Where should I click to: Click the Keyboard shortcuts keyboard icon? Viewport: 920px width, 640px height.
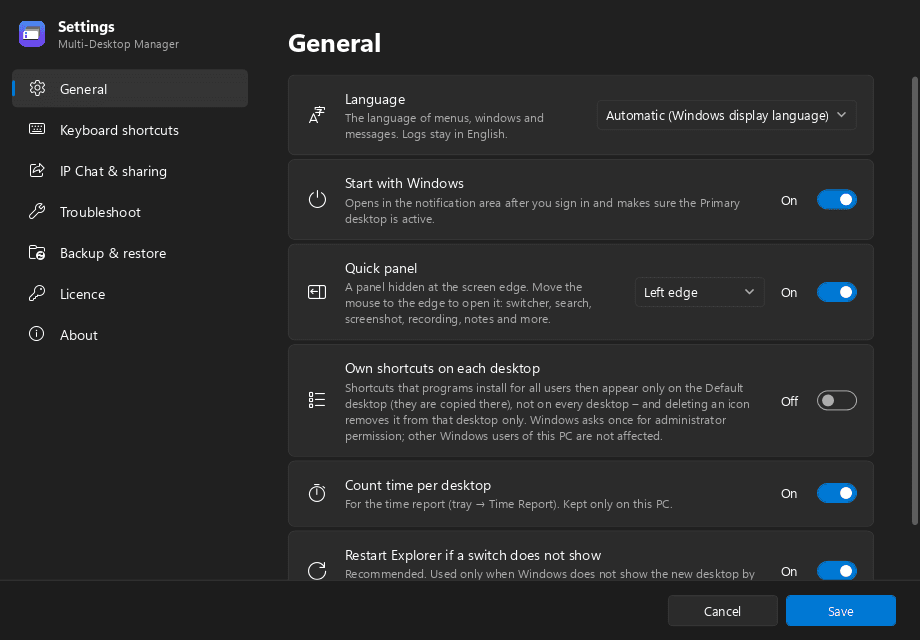[37, 129]
